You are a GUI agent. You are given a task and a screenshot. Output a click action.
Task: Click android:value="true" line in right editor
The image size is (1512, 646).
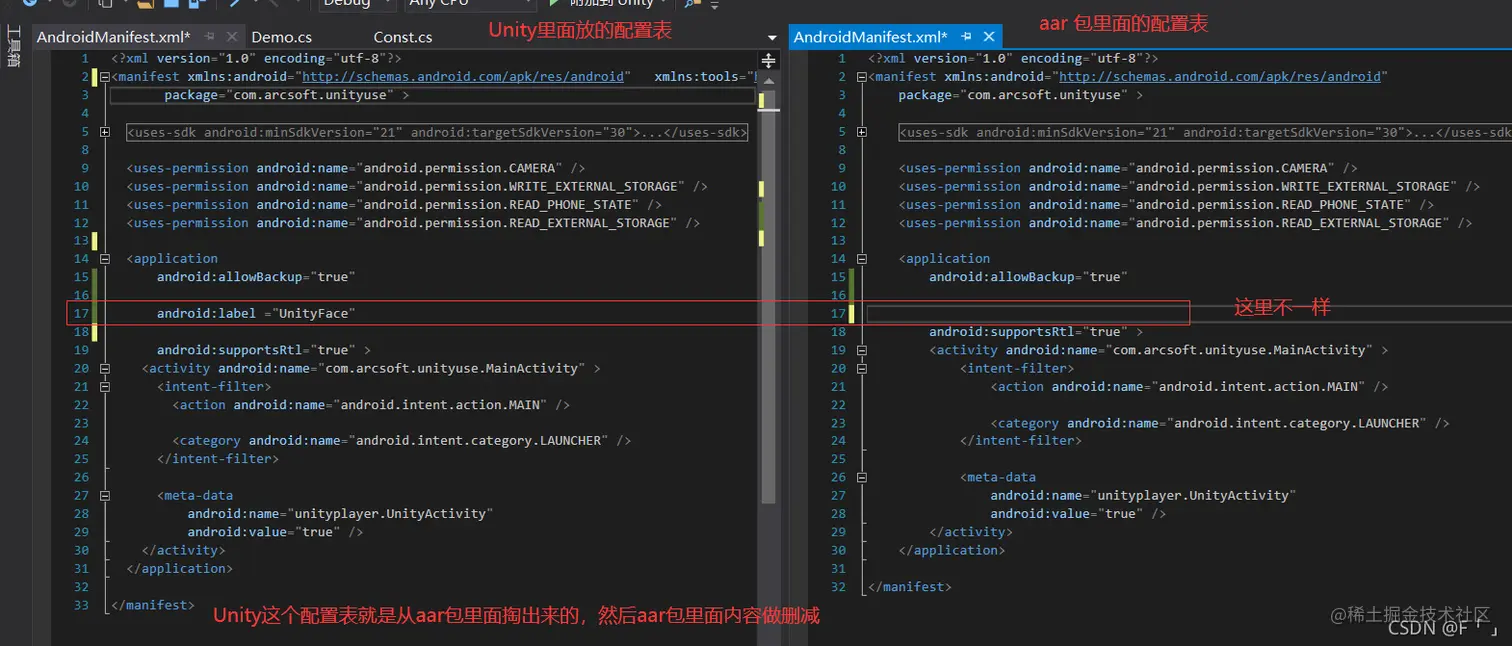(1078, 513)
